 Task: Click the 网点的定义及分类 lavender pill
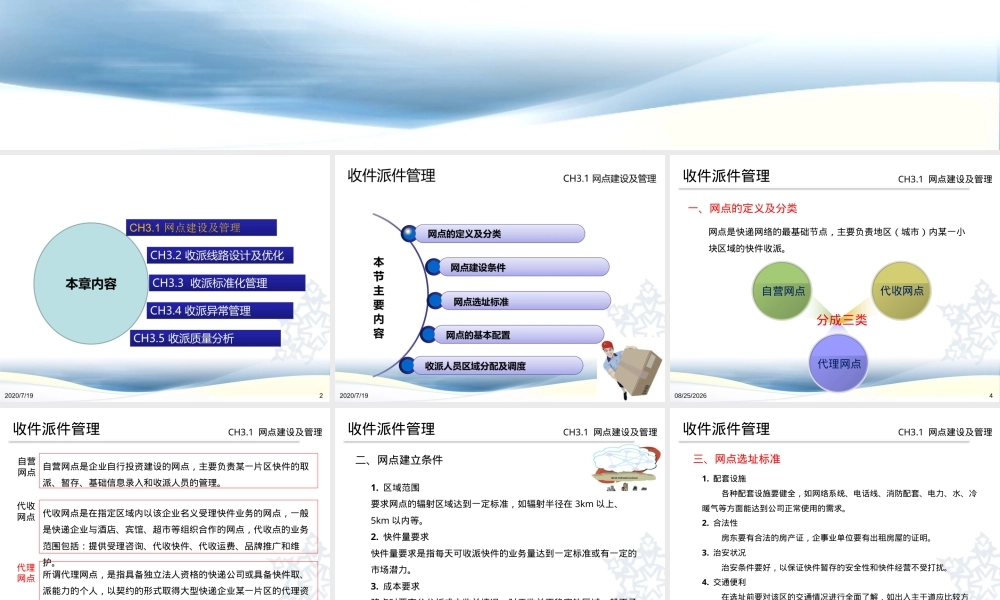499,233
